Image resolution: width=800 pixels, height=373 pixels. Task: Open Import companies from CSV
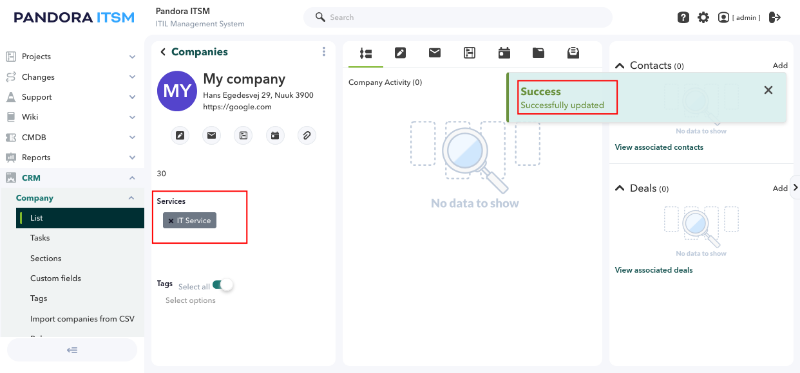click(82, 319)
